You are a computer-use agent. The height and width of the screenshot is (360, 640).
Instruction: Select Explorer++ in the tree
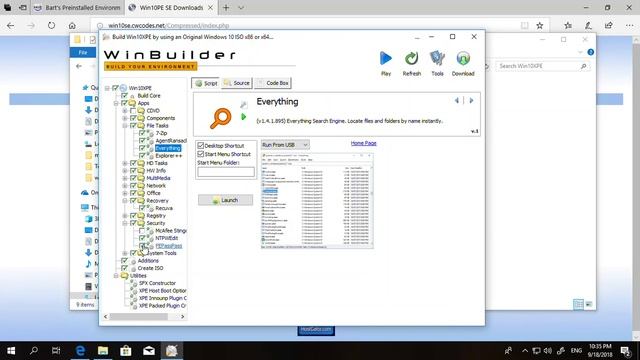pyautogui.click(x=169, y=156)
